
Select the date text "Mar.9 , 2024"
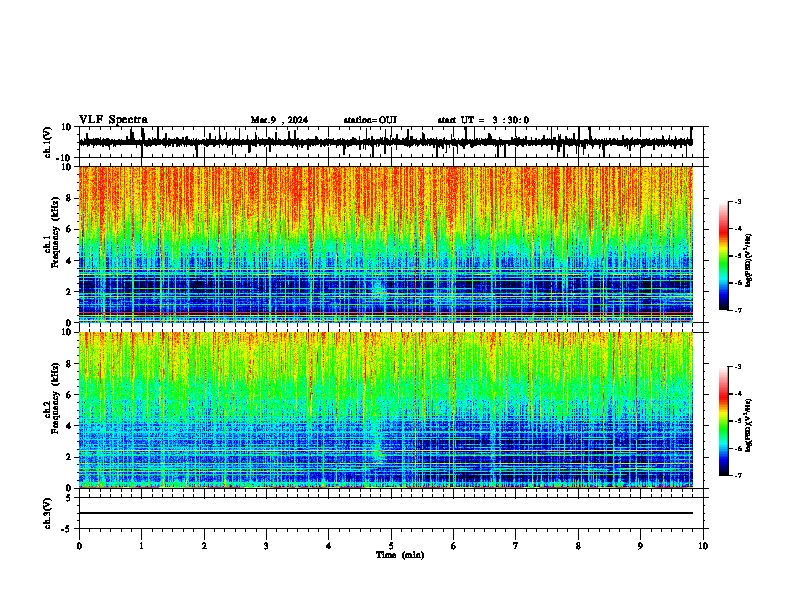pyautogui.click(x=279, y=120)
